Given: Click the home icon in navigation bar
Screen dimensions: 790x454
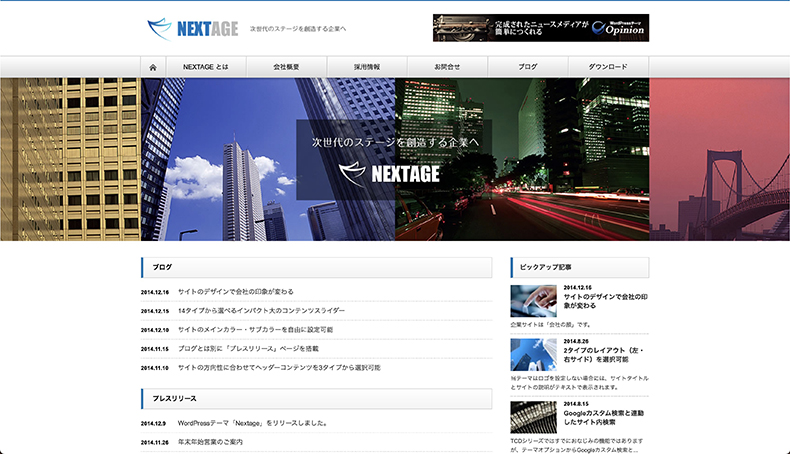Looking at the screenshot, I should click(153, 67).
